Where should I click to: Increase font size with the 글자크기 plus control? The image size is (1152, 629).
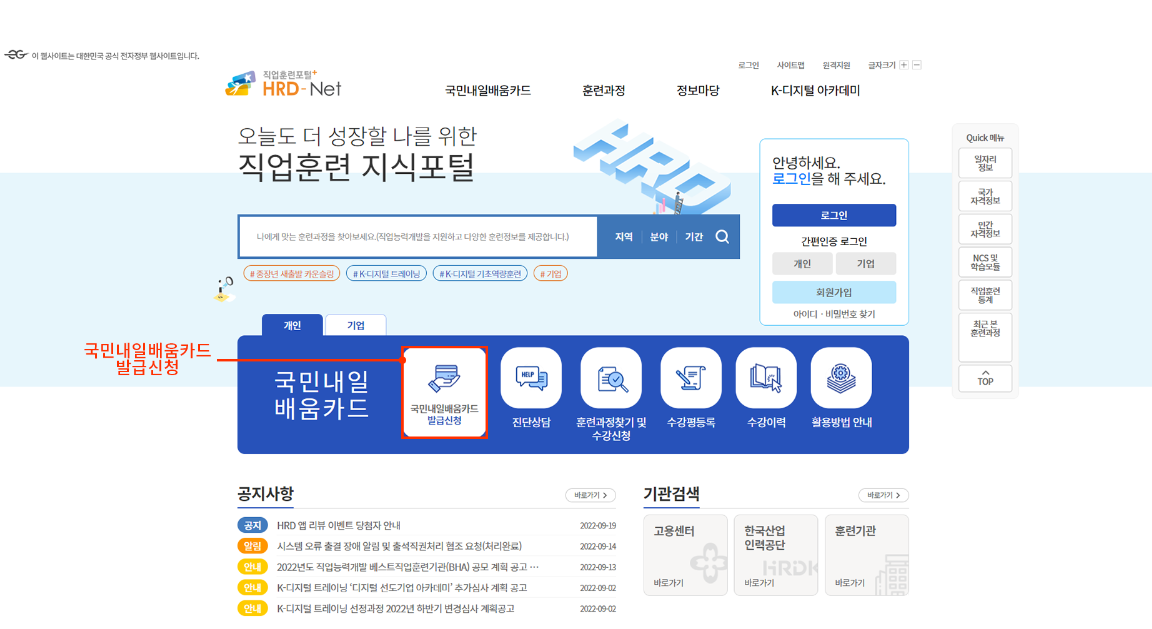pyautogui.click(x=903, y=63)
